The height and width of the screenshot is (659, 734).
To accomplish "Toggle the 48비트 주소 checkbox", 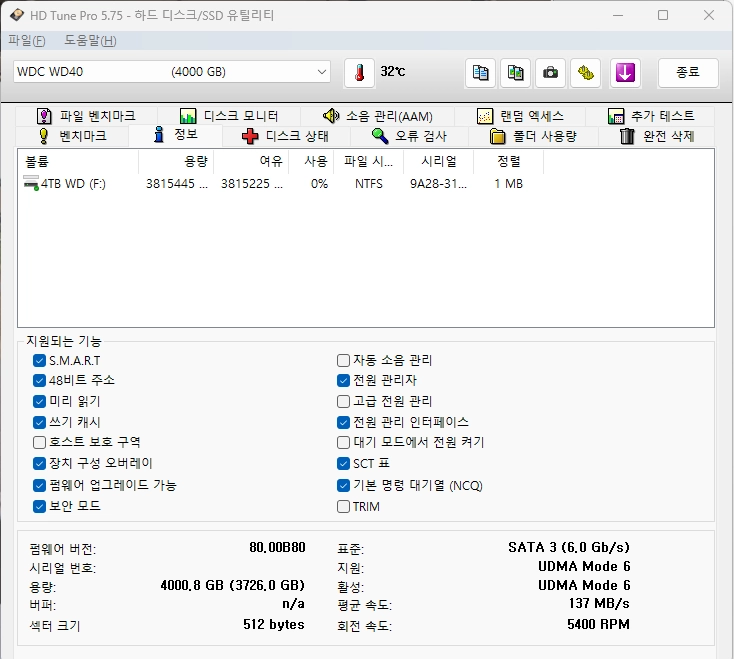I will click(39, 381).
